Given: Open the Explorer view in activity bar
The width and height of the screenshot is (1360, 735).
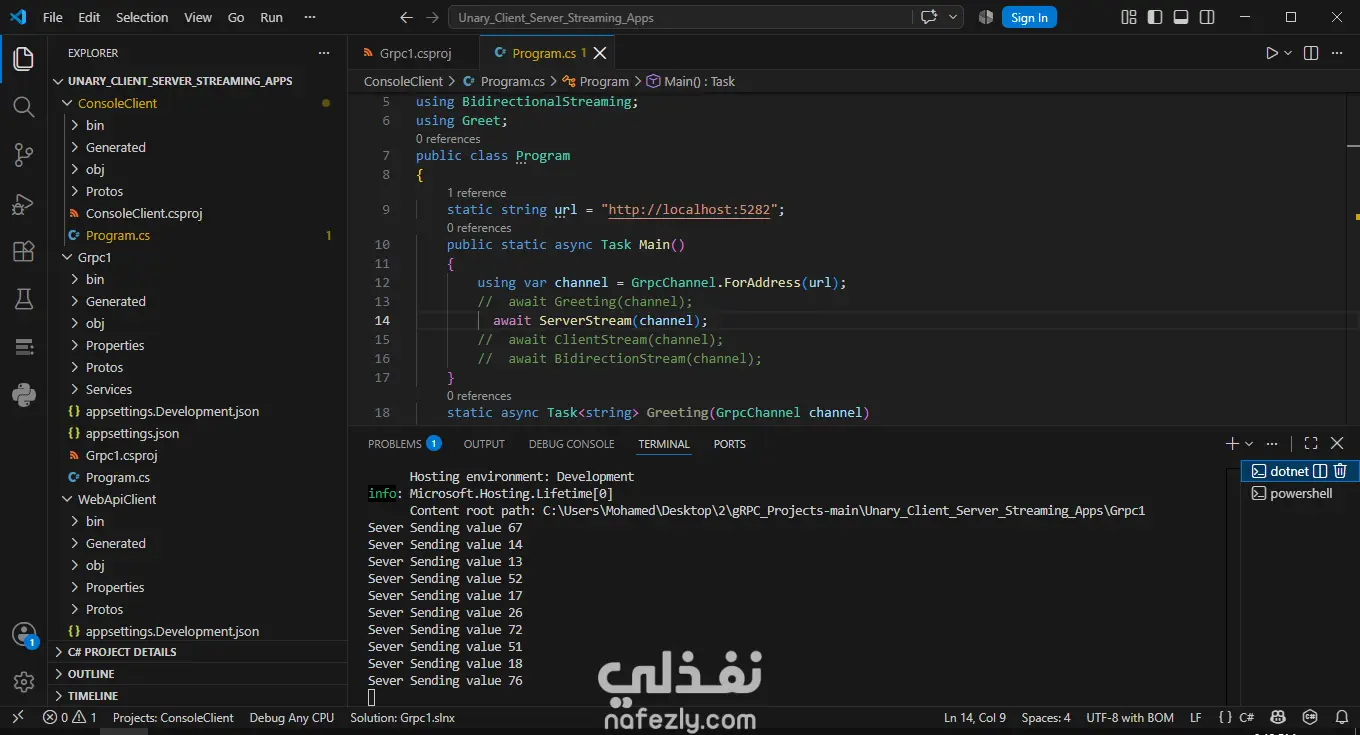Looking at the screenshot, I should click(x=24, y=60).
